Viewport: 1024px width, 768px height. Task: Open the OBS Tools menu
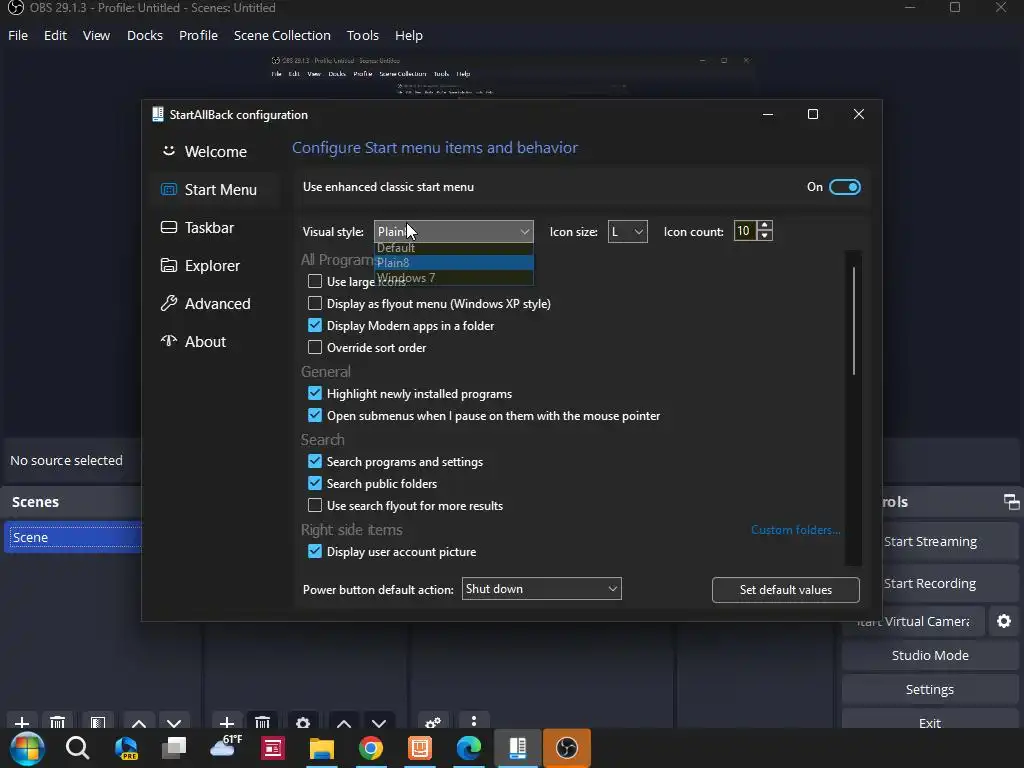pyautogui.click(x=362, y=35)
